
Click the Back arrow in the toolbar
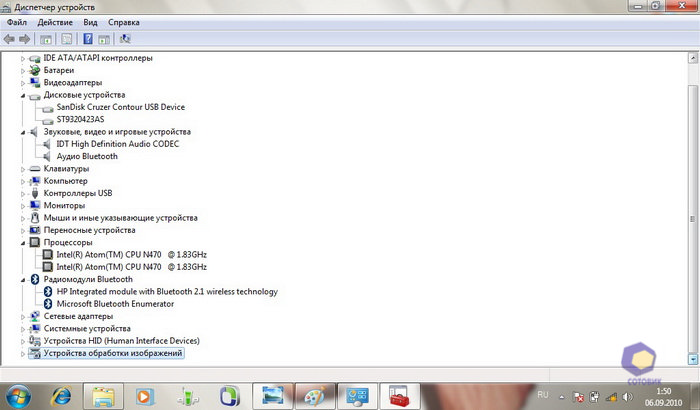[x=9, y=39]
